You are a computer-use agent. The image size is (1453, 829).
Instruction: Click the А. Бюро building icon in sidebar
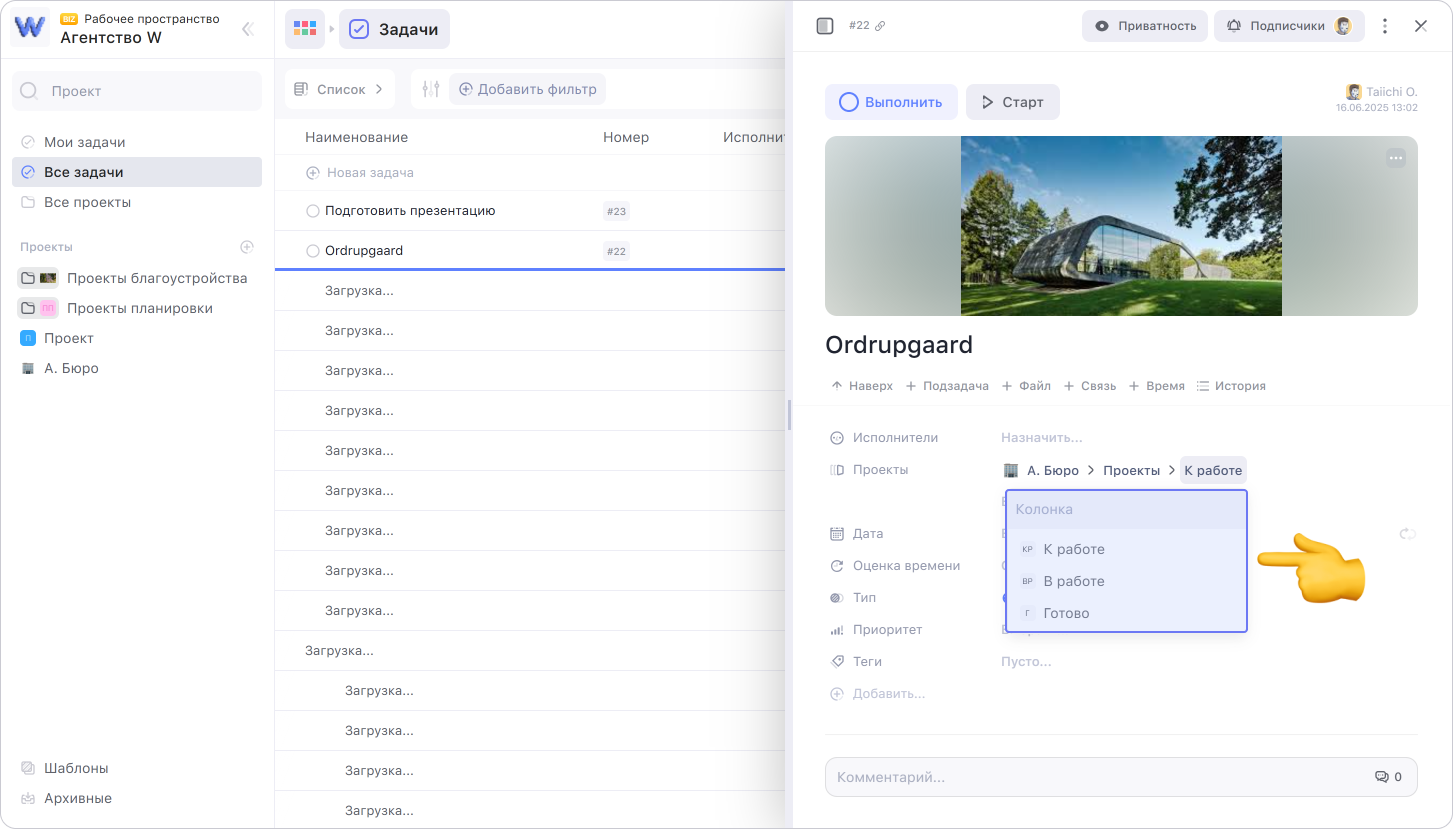[28, 369]
